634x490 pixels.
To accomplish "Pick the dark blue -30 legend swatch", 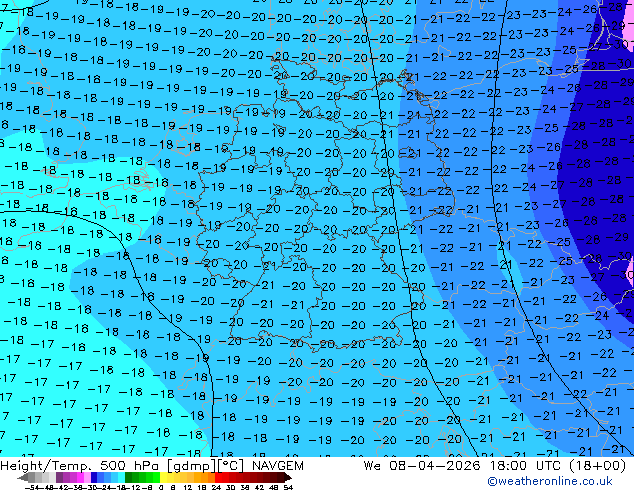I will 94,477.
